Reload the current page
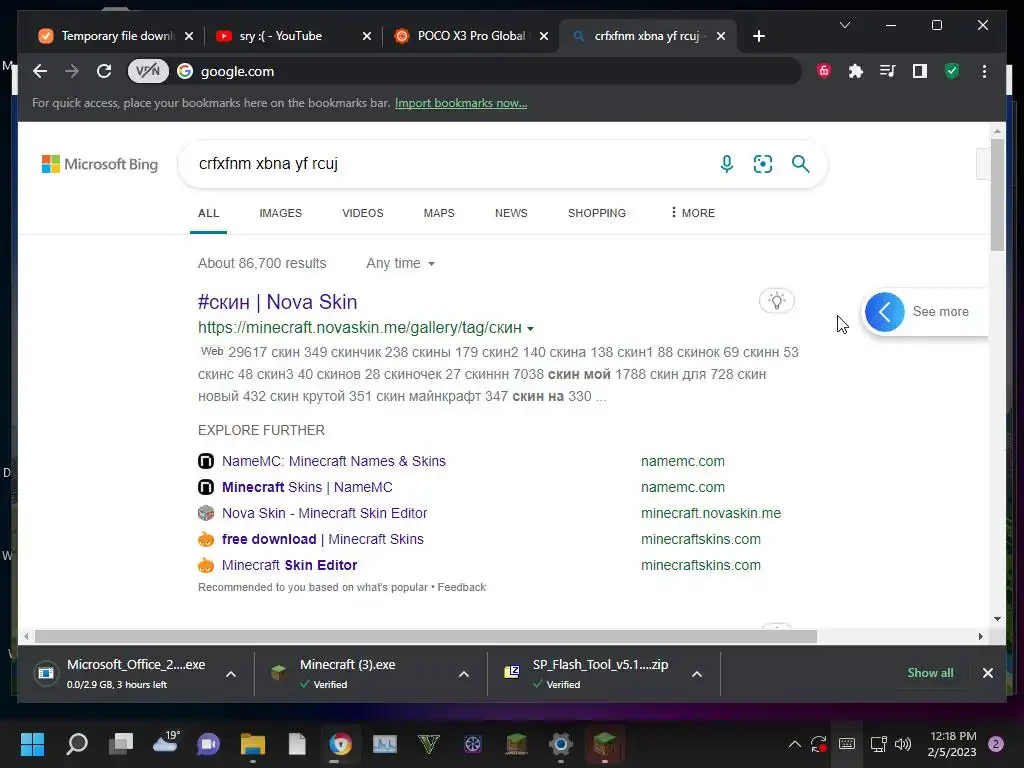 pyautogui.click(x=104, y=71)
